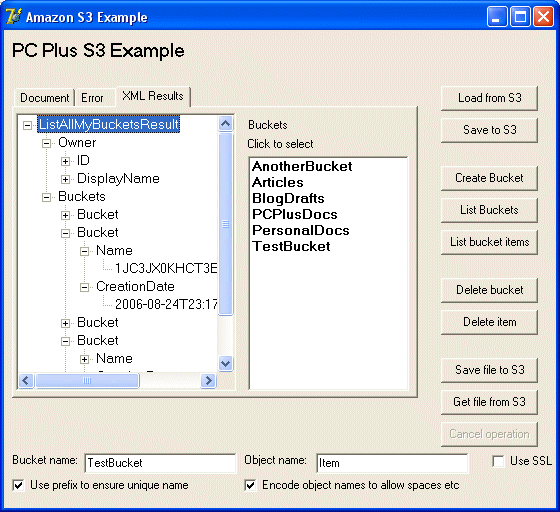560x512 pixels.
Task: Click the Create Bucket button
Action: pyautogui.click(x=489, y=178)
